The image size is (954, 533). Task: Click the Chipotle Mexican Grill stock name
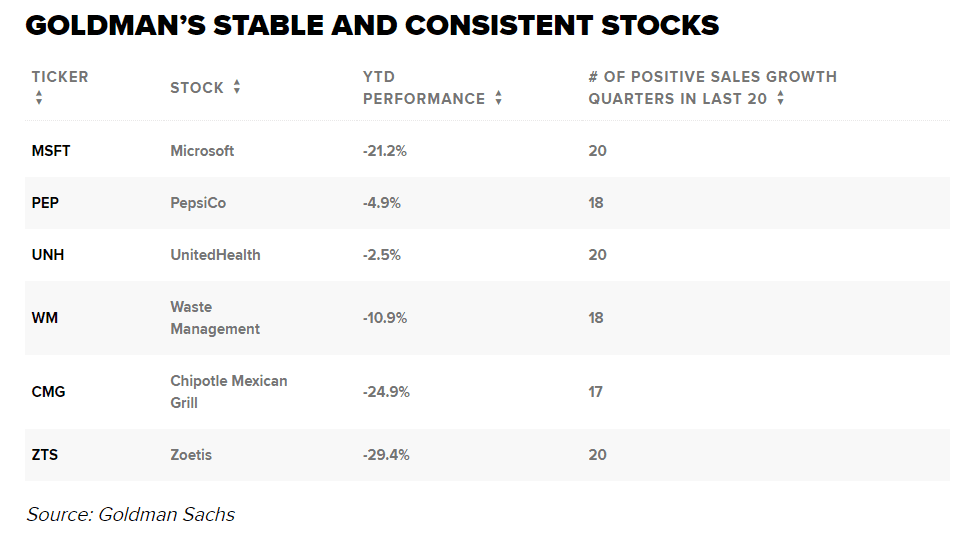(228, 392)
